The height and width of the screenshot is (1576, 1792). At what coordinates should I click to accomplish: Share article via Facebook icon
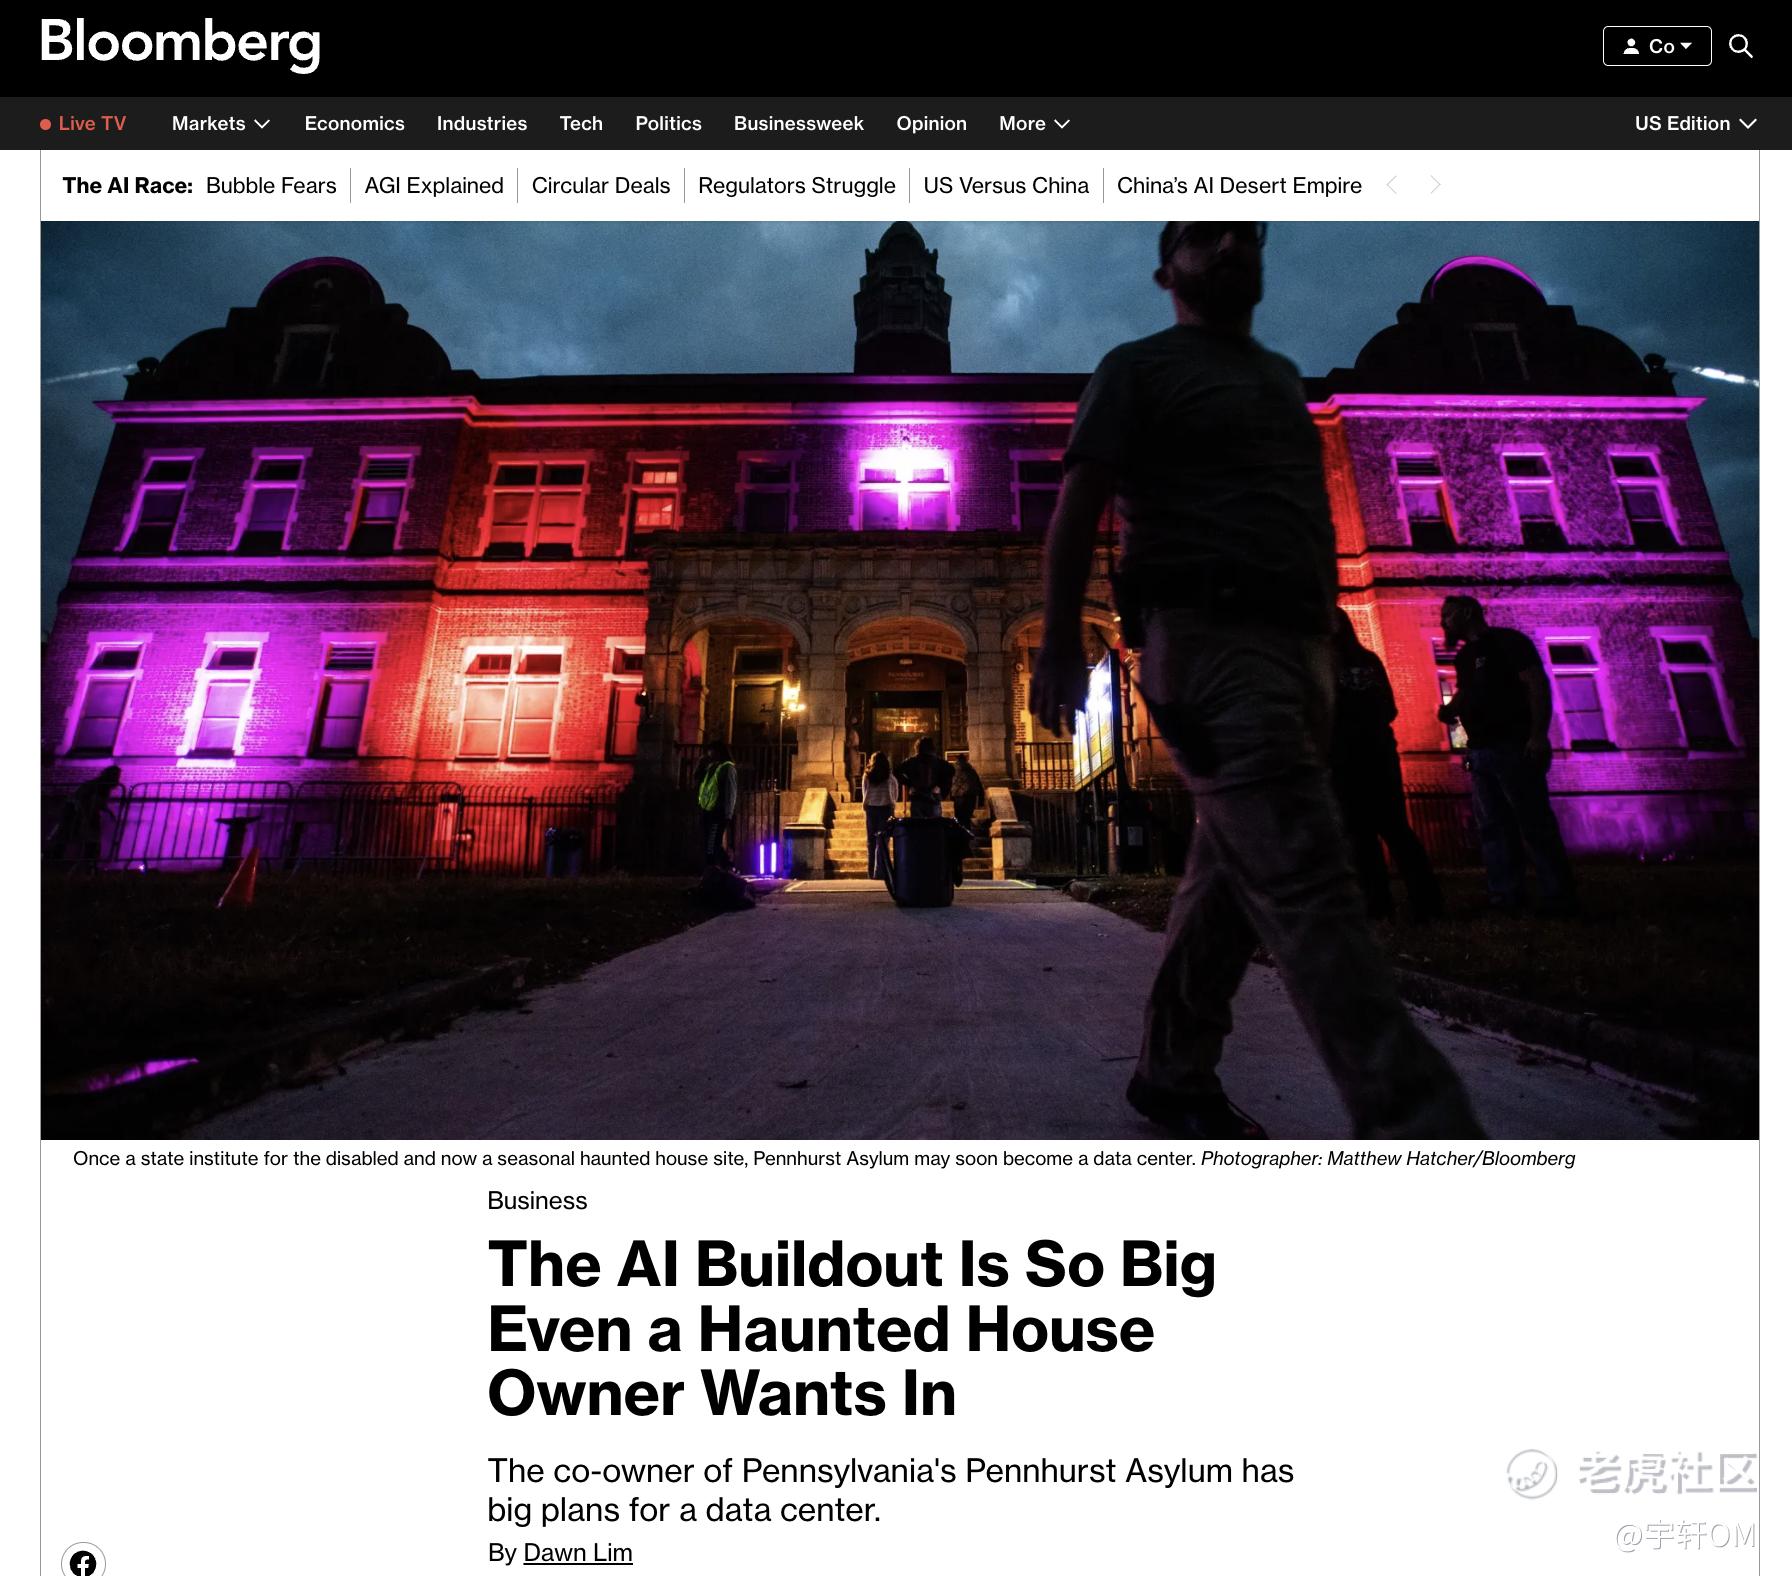coord(83,1561)
